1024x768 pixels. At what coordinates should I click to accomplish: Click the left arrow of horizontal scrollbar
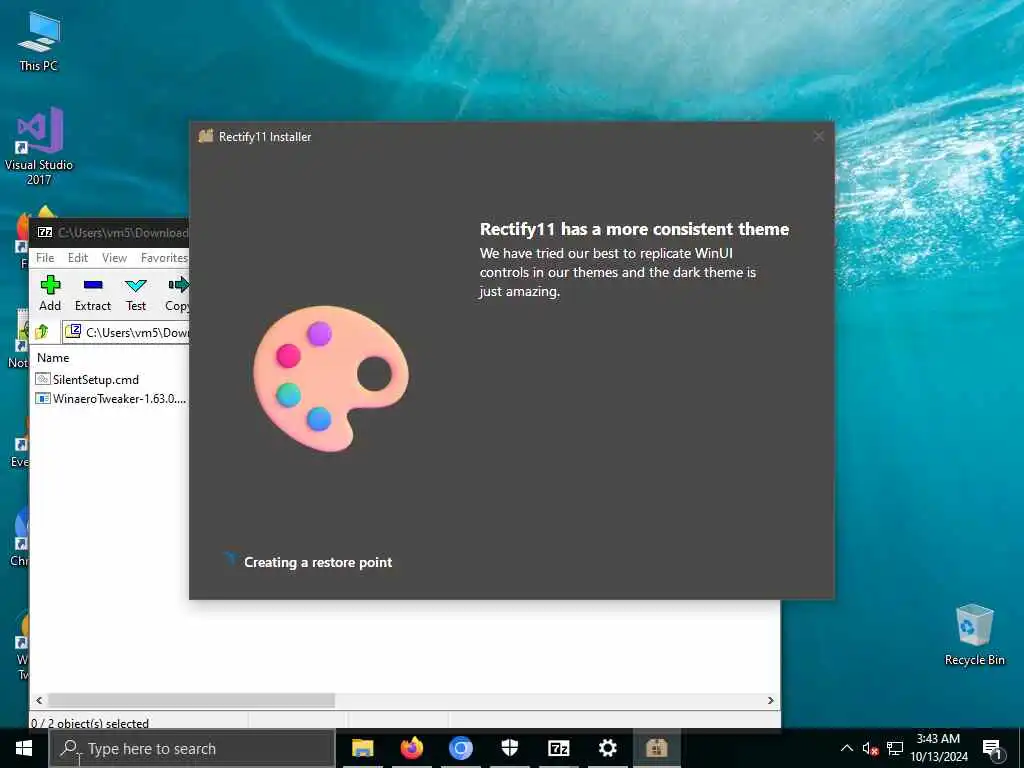tap(39, 700)
